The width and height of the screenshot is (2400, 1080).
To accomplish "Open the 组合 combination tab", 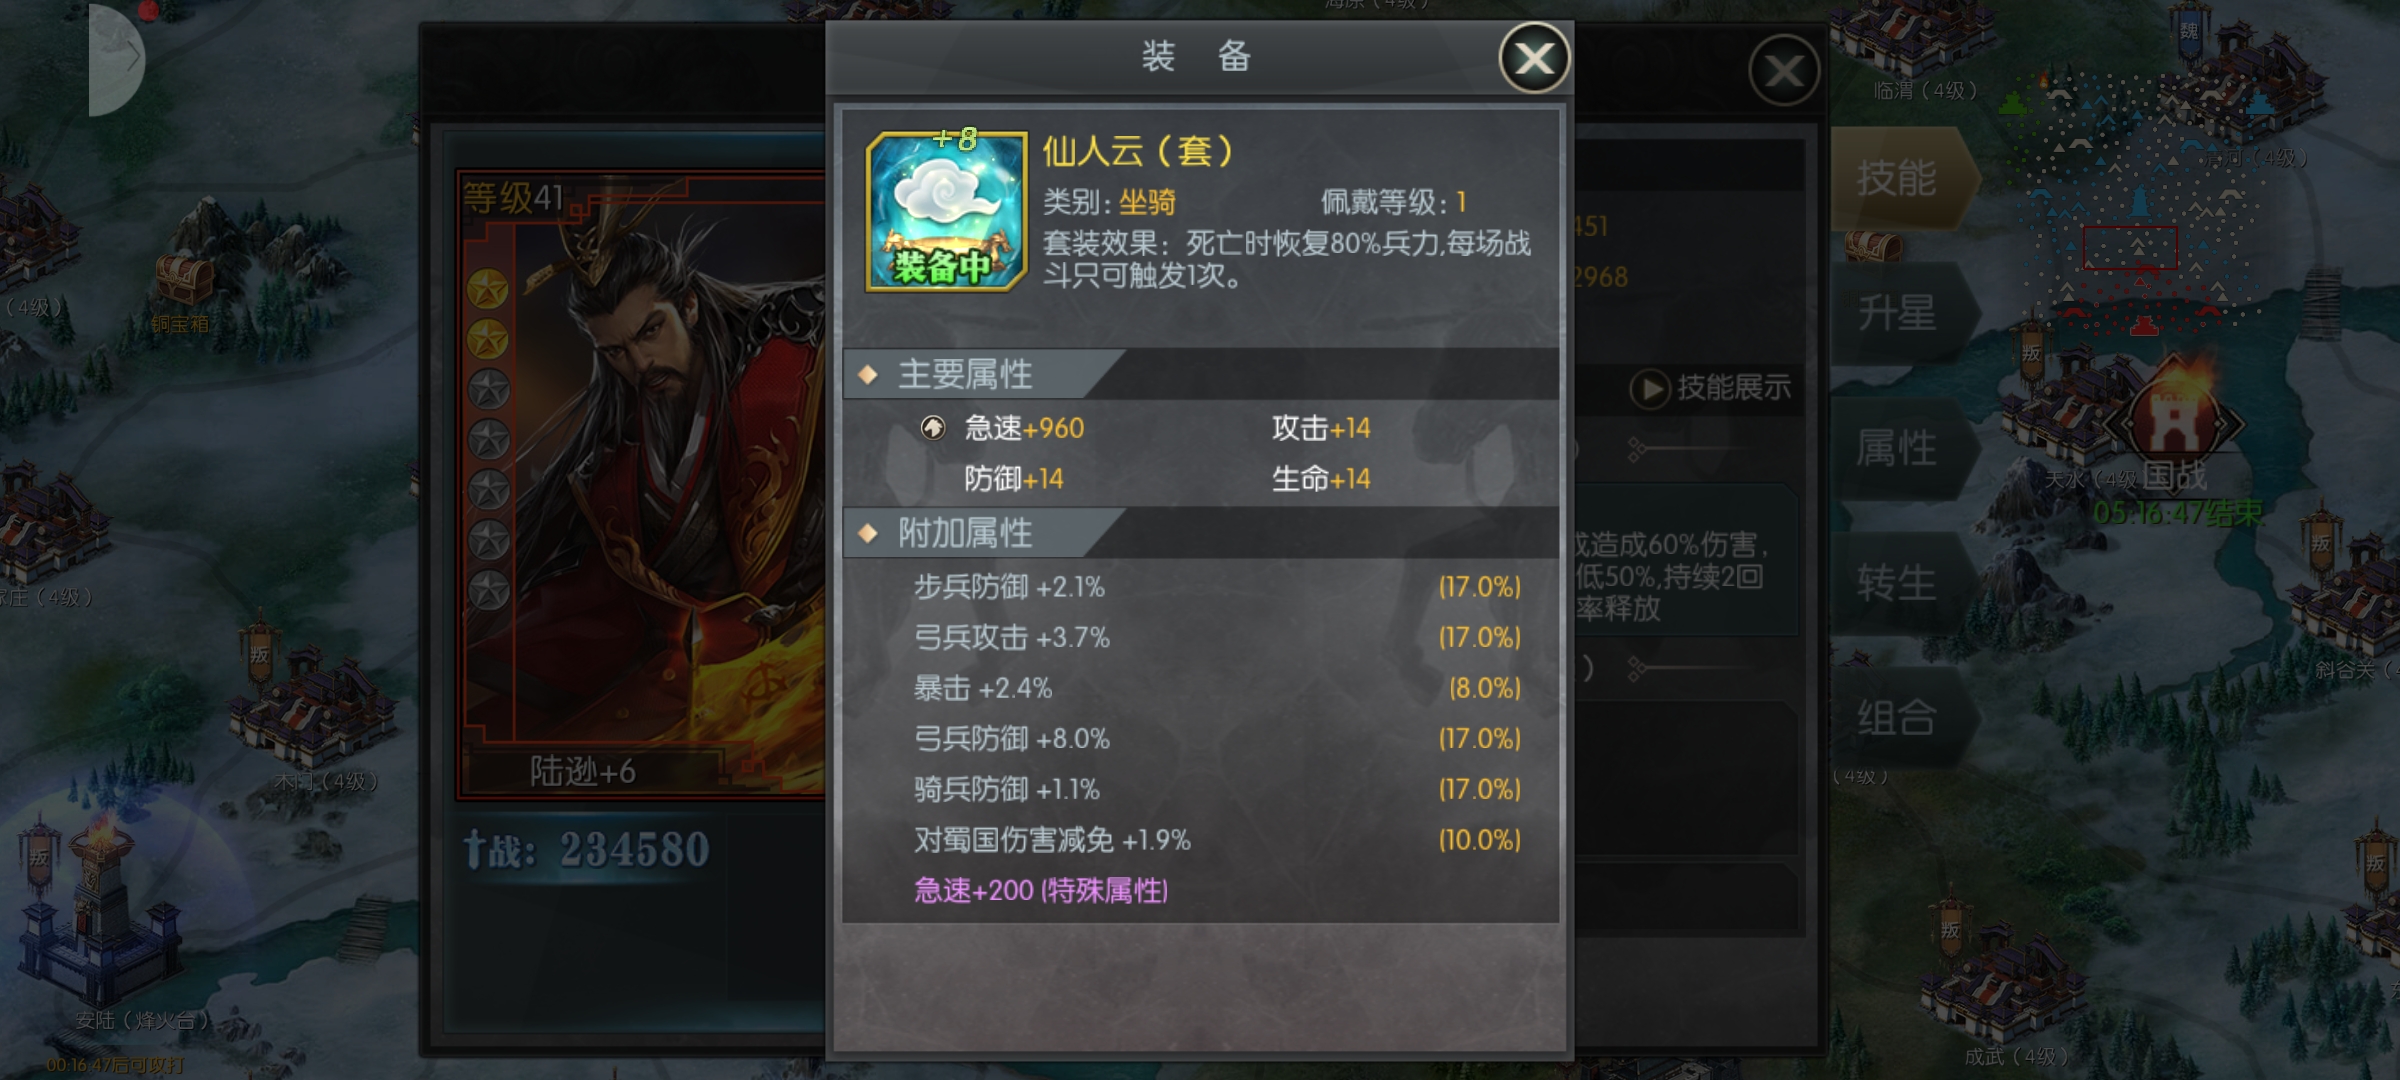I will (x=1902, y=718).
